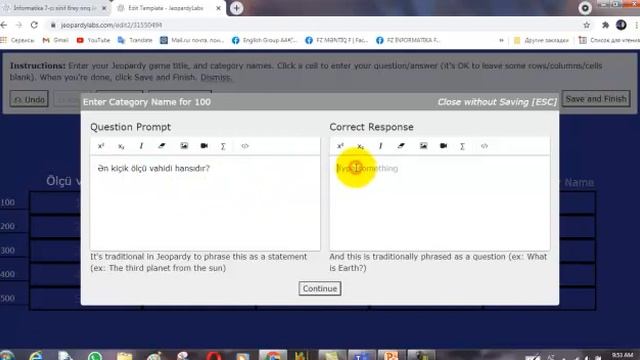640x360 pixels.
Task: Toggle italic in Correct Response toolbar
Action: (380, 146)
